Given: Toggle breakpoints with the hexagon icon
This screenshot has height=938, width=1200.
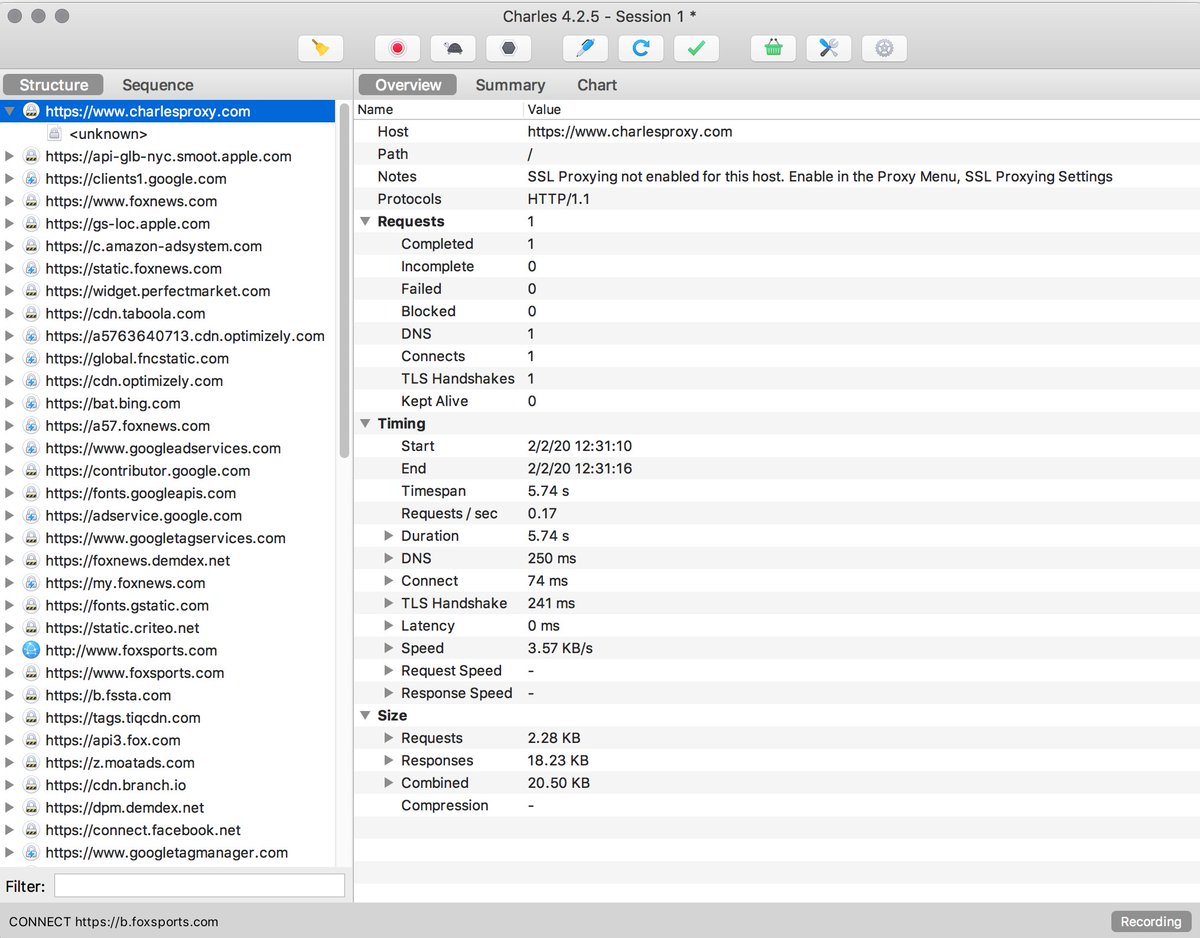Looking at the screenshot, I should click(x=508, y=47).
